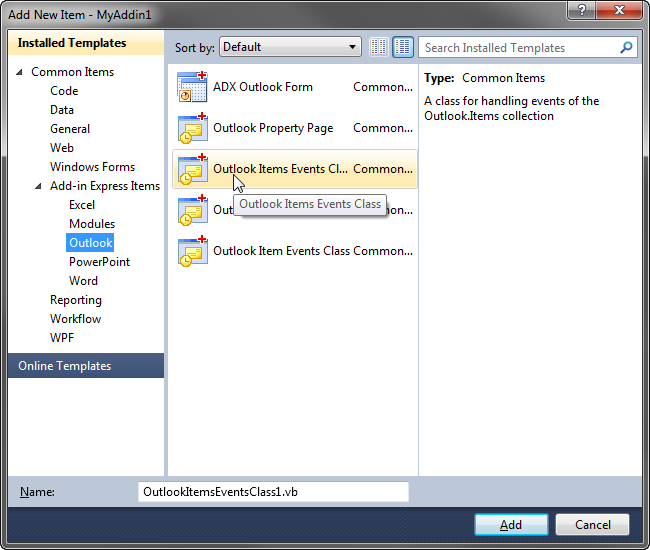Open the Sort by Default dropdown
The height and width of the screenshot is (550, 650).
click(290, 47)
